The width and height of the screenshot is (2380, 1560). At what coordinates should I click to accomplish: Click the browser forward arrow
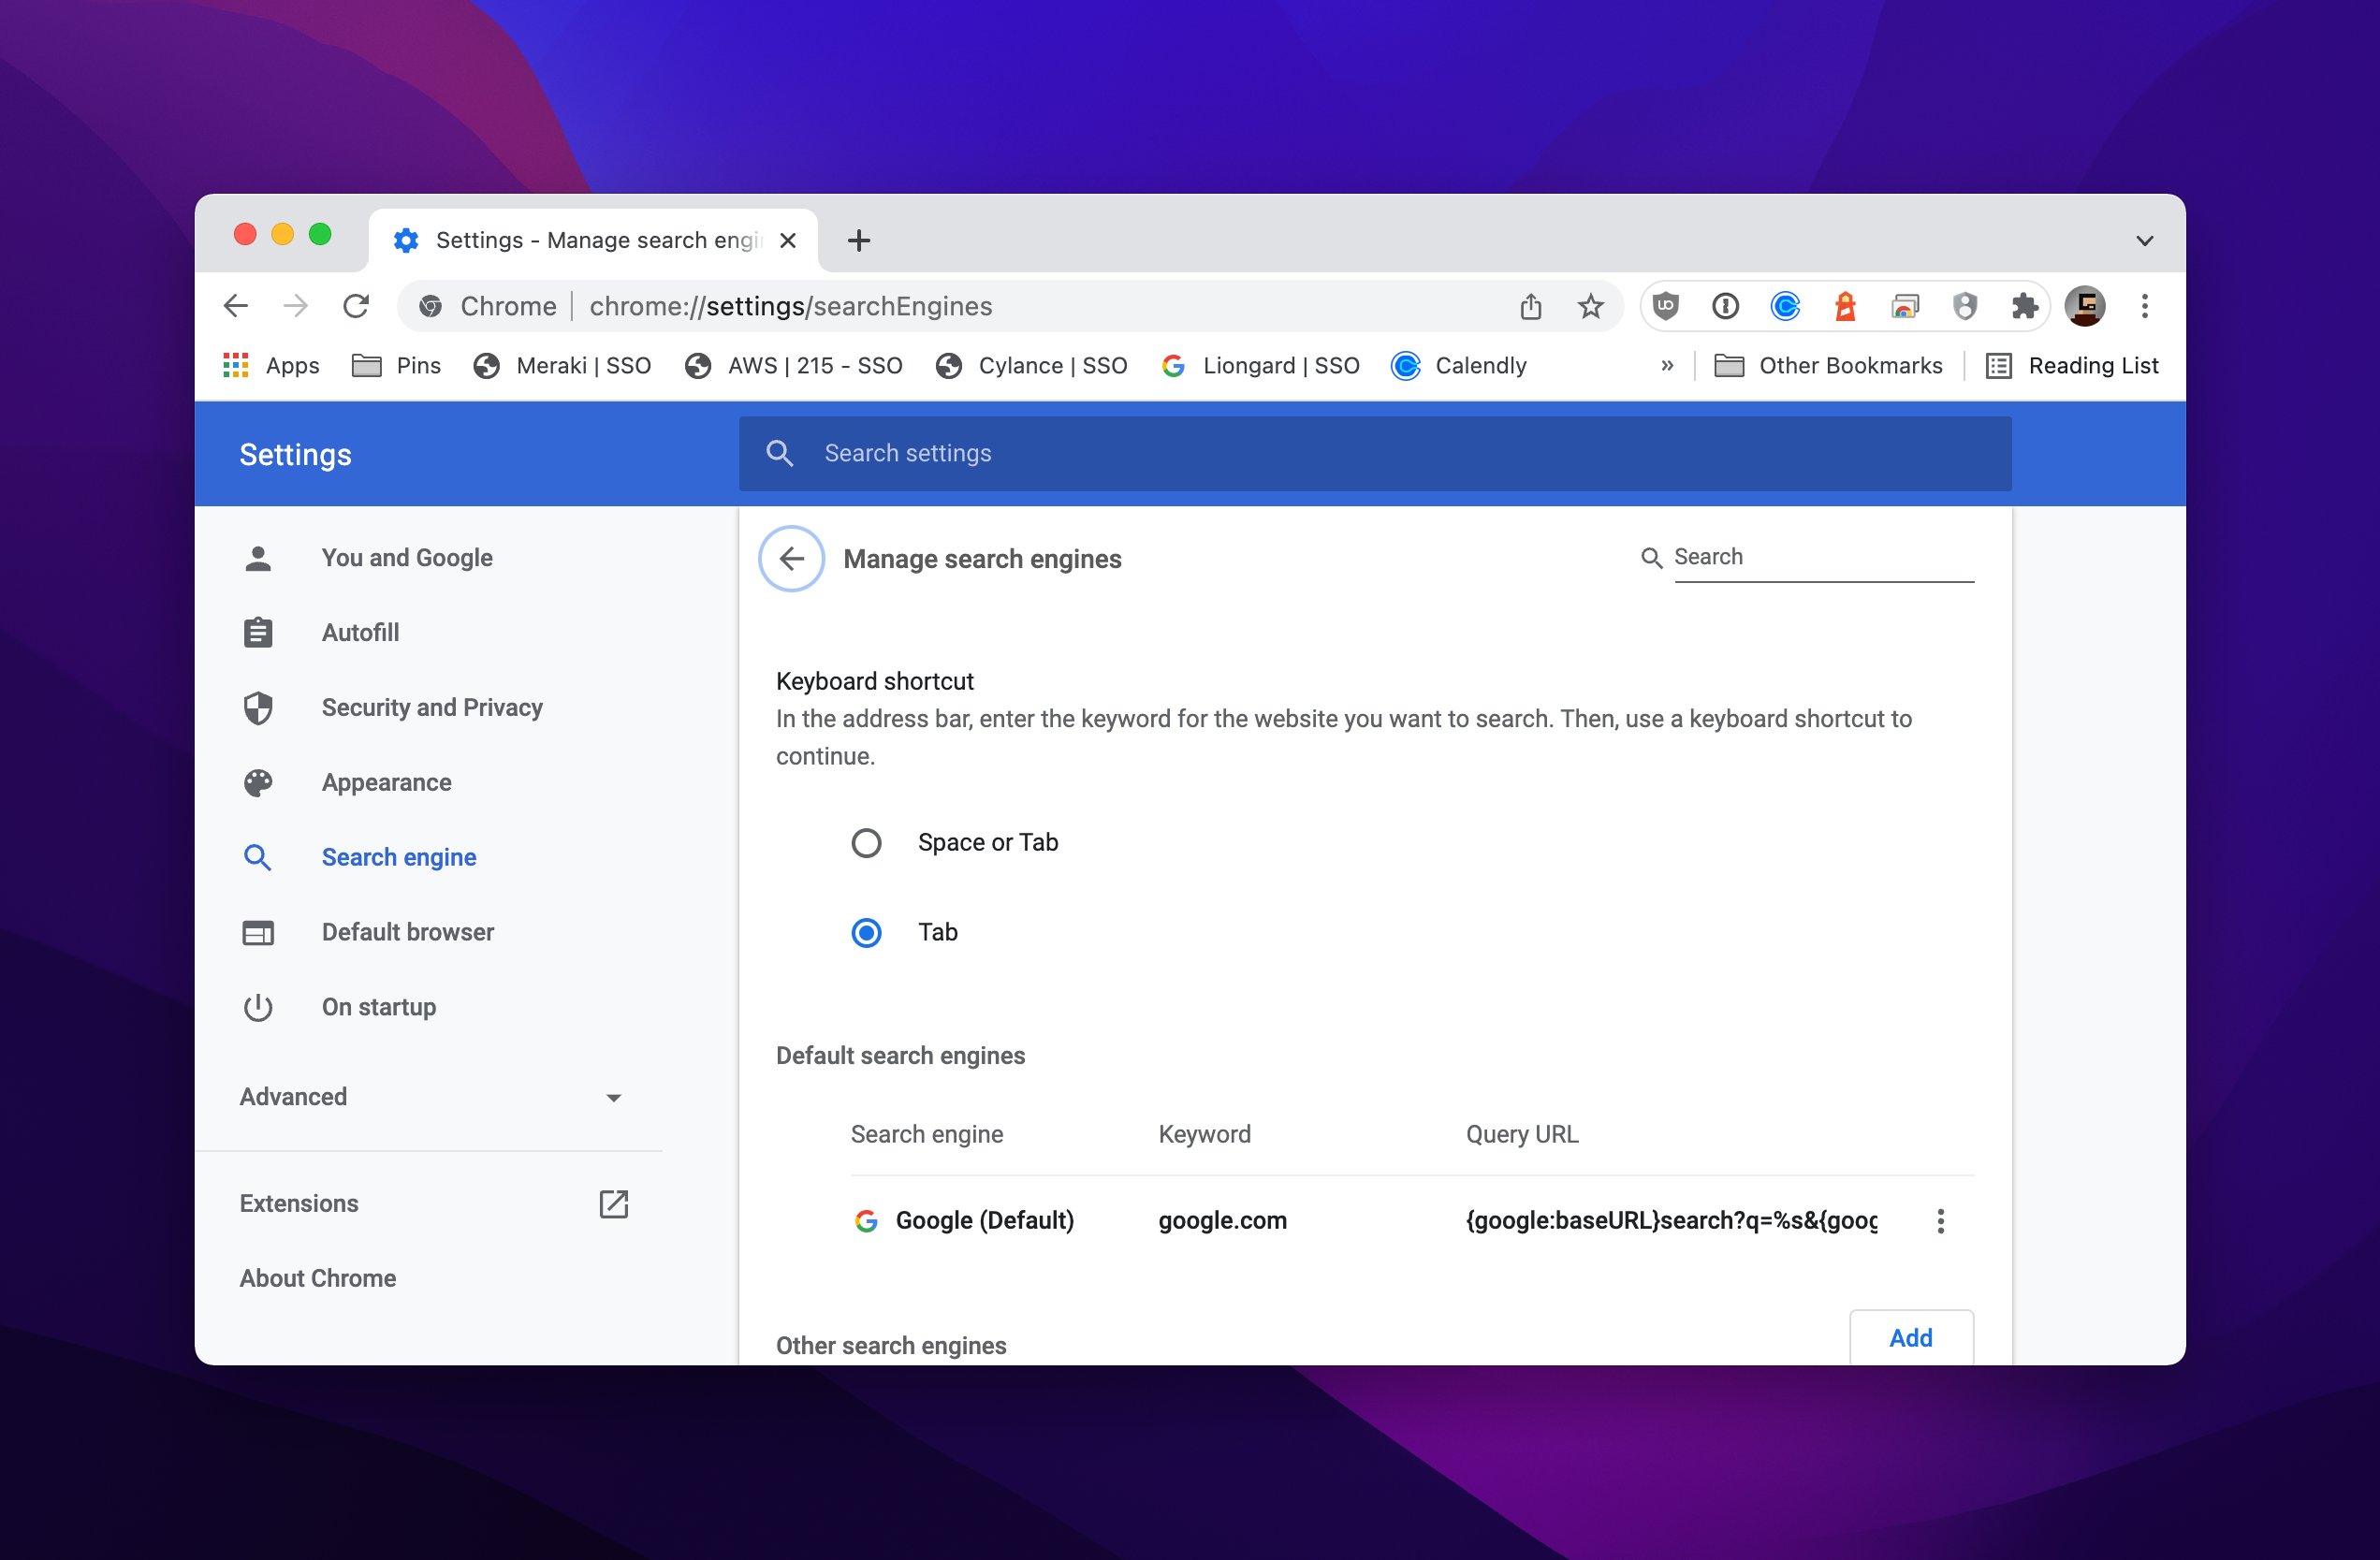pos(296,306)
